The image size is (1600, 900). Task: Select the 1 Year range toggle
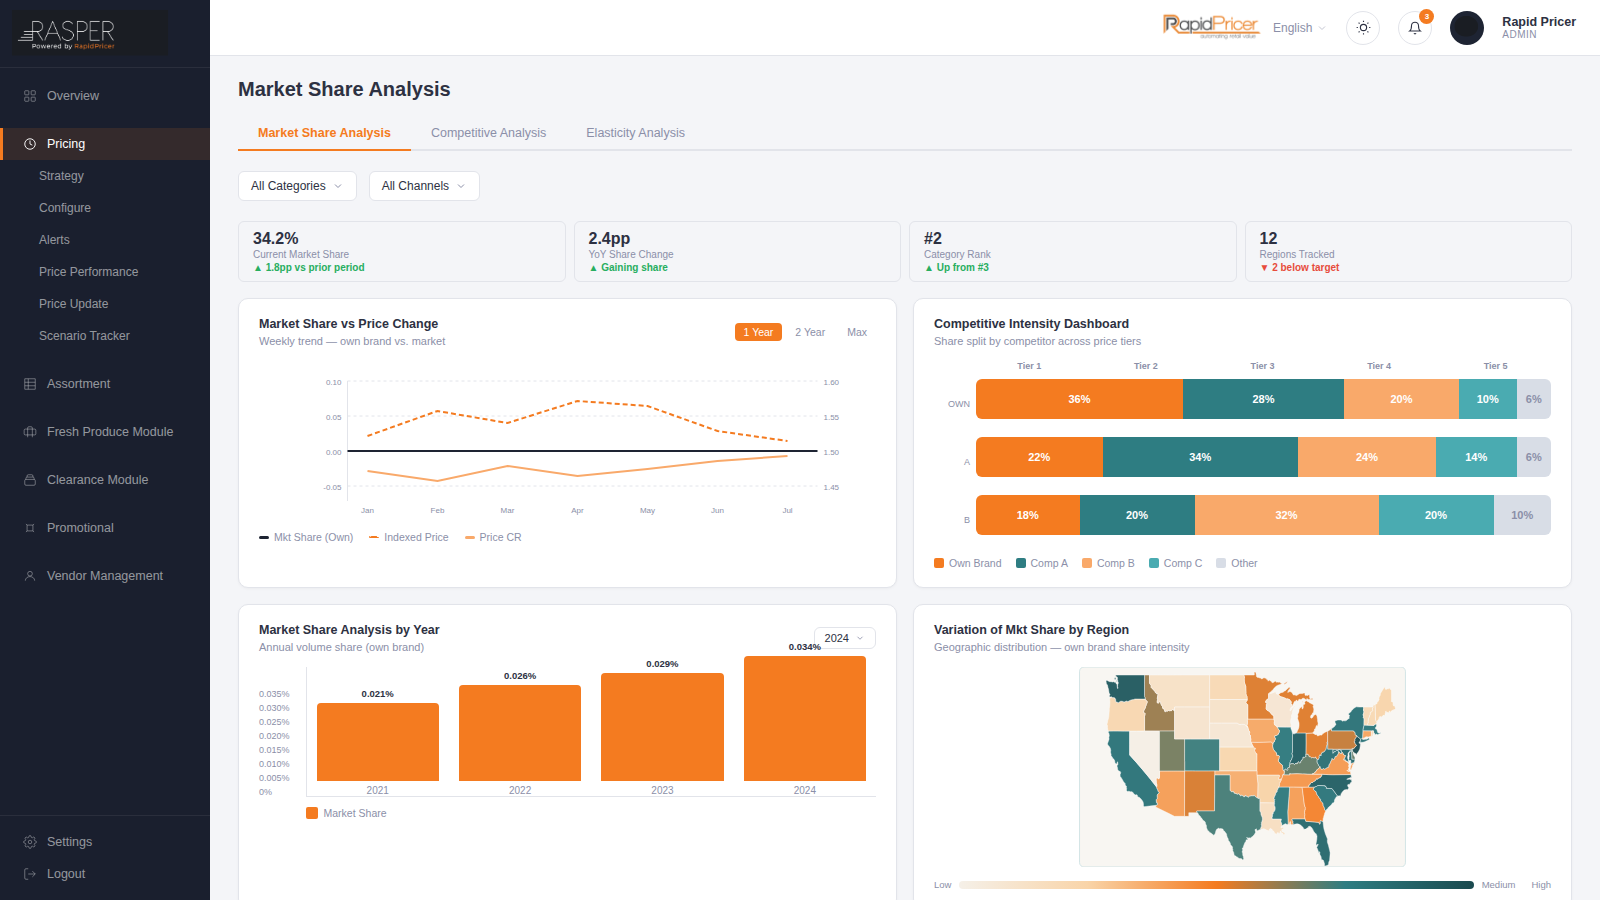click(758, 332)
